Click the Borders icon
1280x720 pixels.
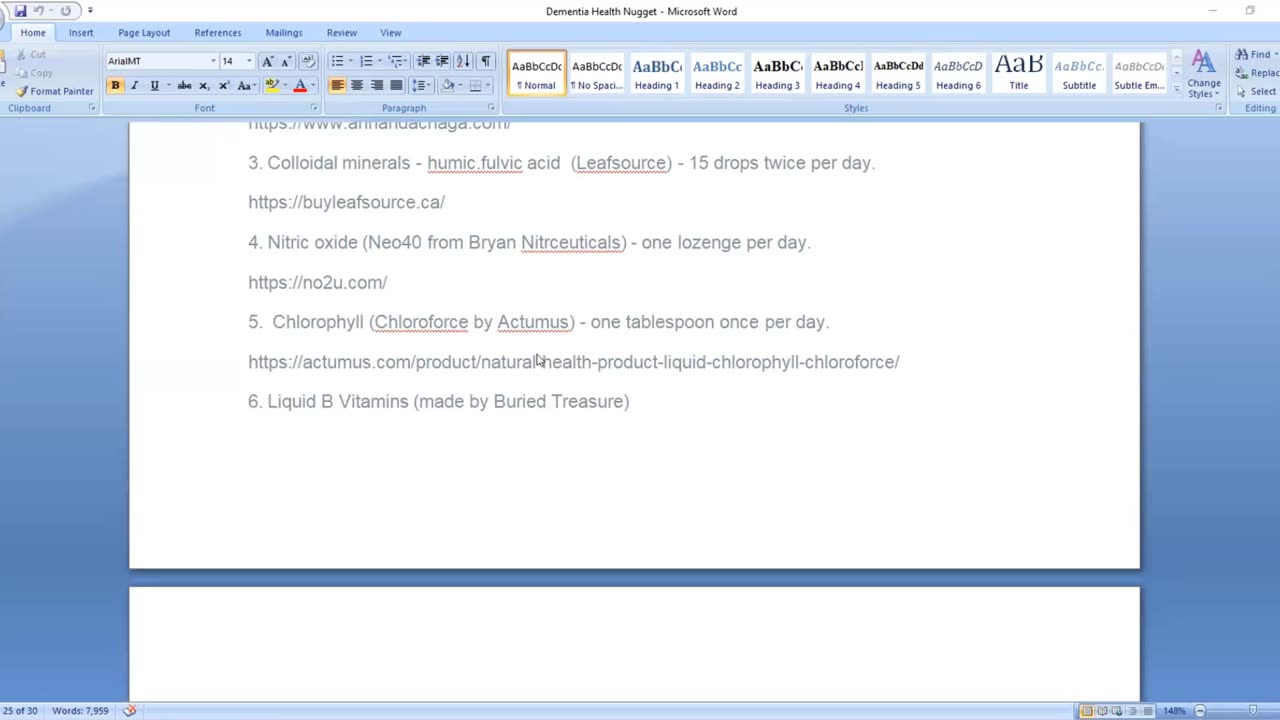[x=476, y=86]
